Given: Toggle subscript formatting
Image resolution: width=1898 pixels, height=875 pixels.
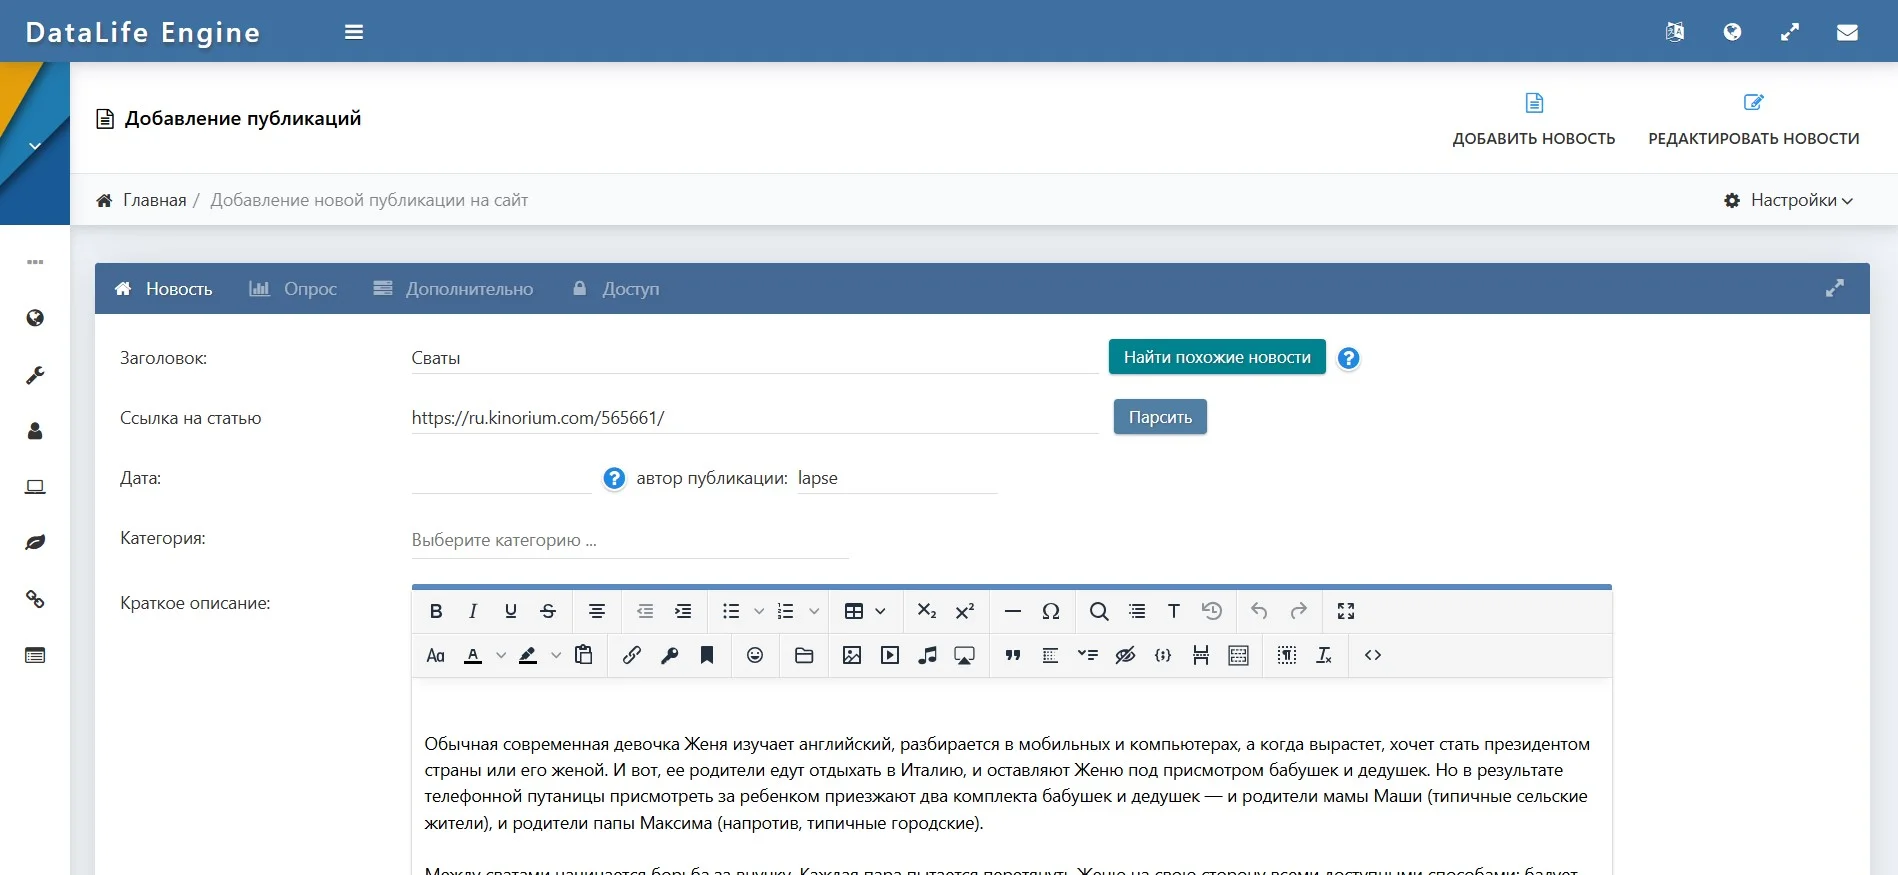Looking at the screenshot, I should pos(927,611).
